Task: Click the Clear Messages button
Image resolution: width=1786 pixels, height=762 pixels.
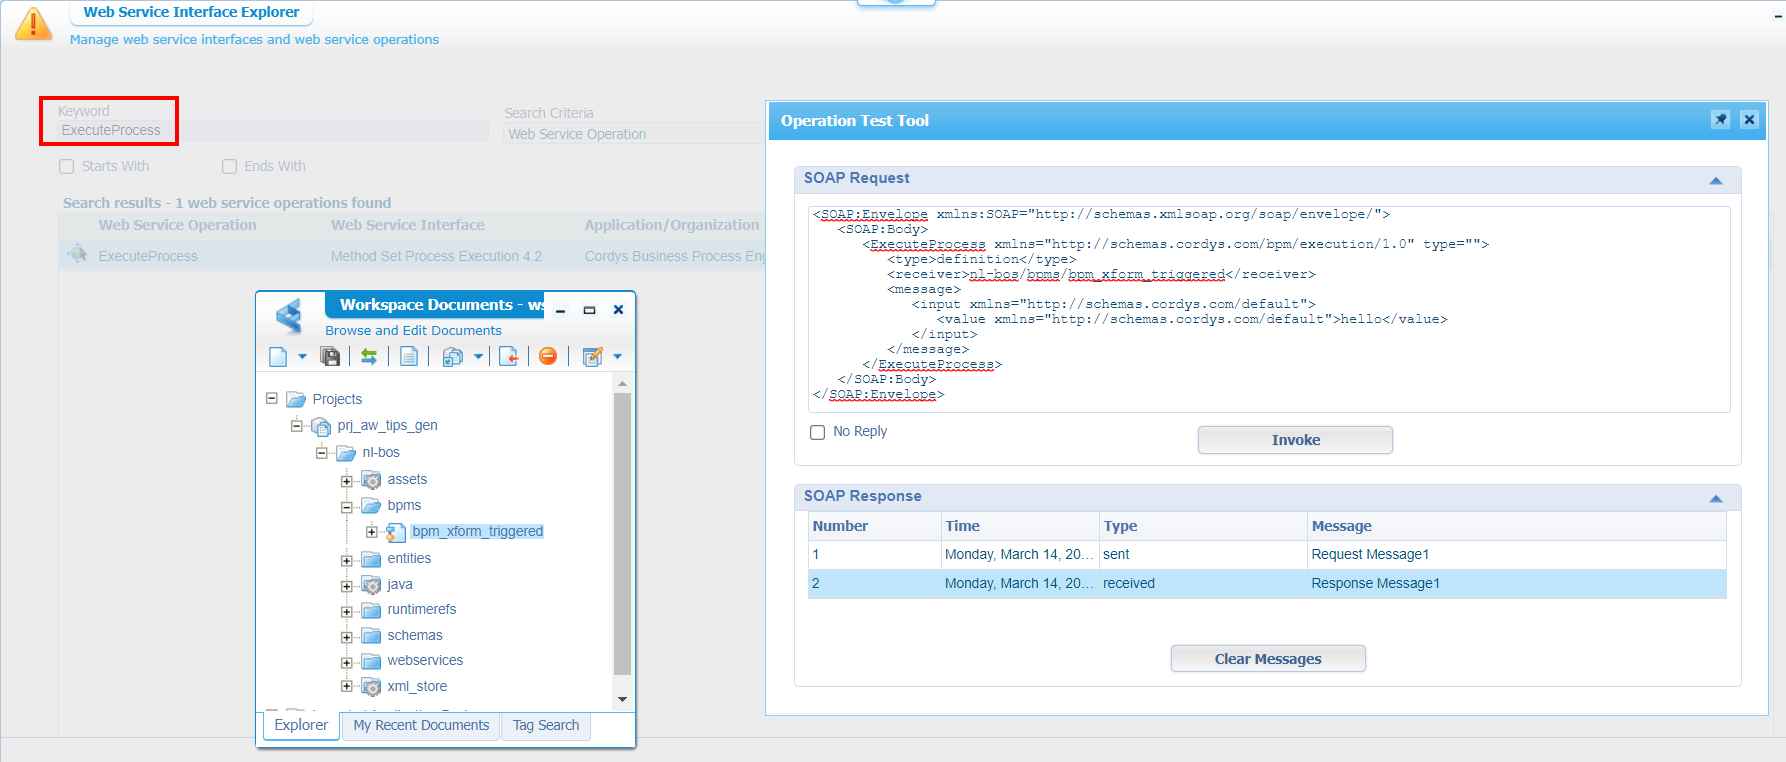Action: click(1267, 659)
